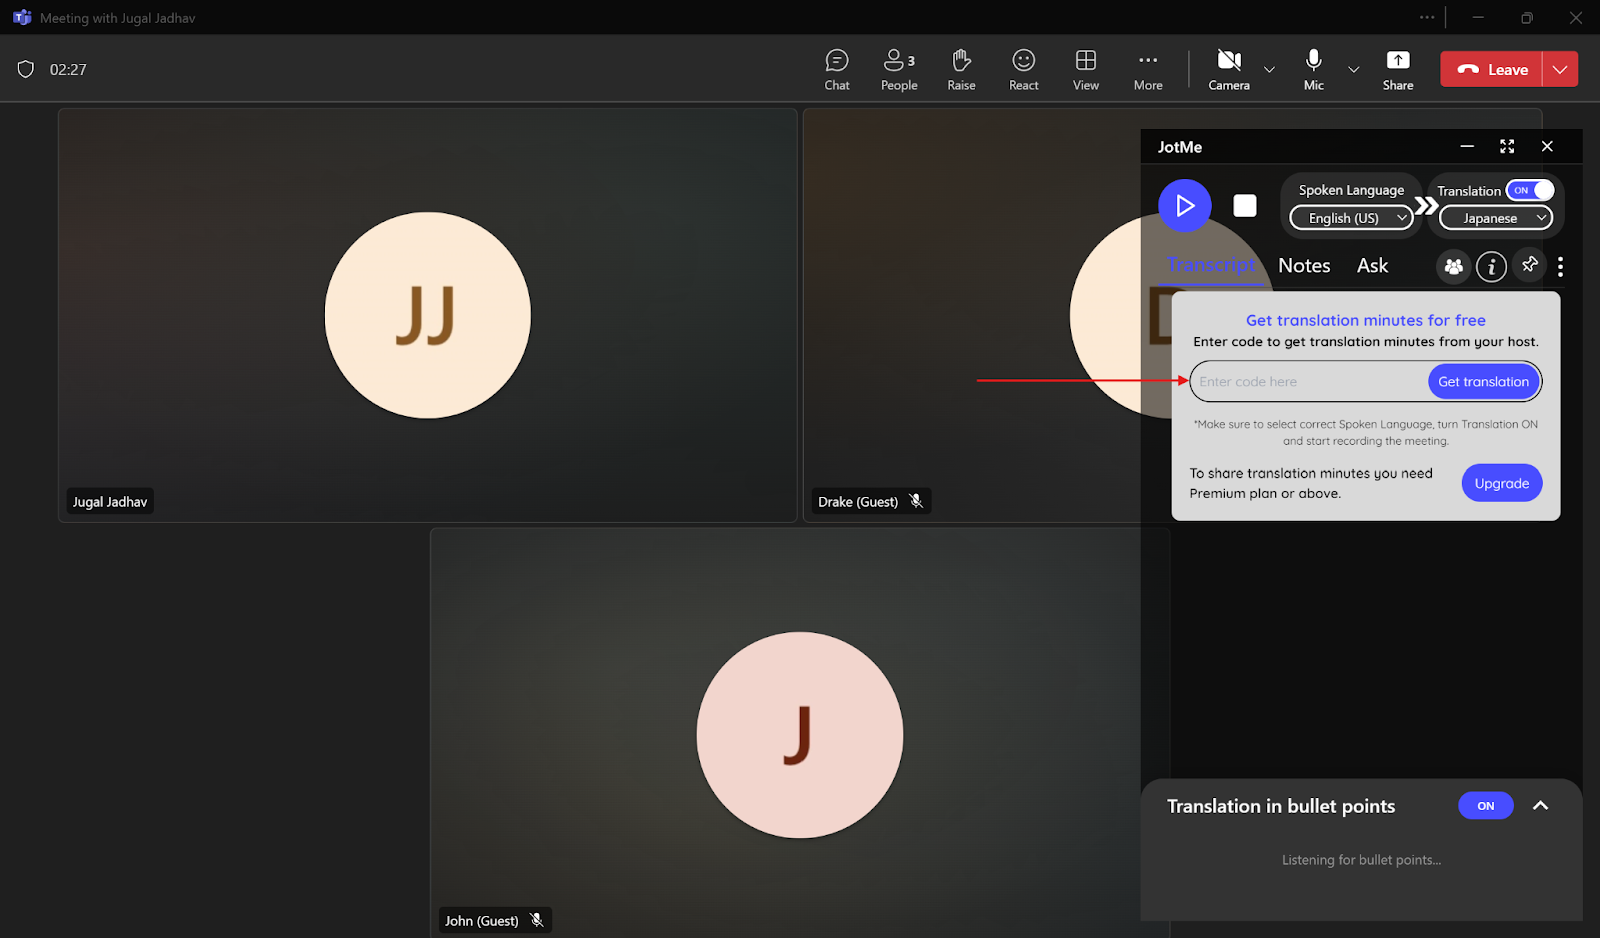Image resolution: width=1600 pixels, height=938 pixels.
Task: Click John (Guest) muted mic icon
Action: pos(537,920)
